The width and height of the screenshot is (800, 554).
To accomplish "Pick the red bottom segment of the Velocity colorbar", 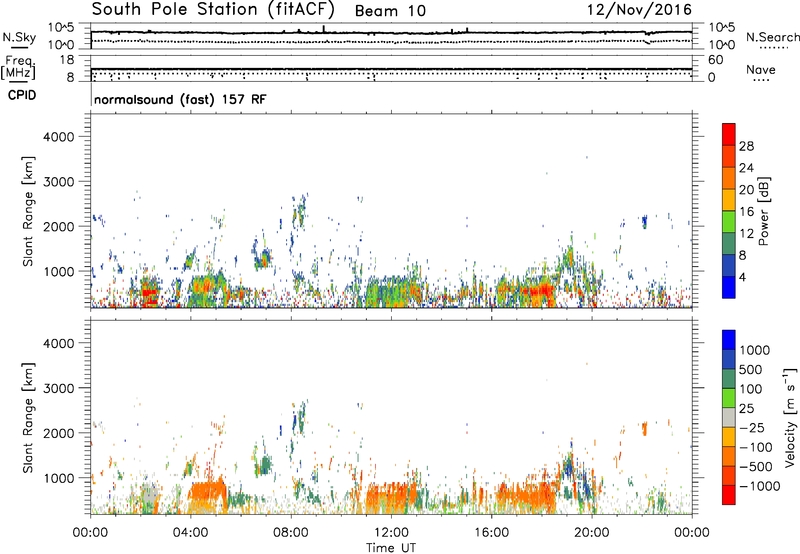I will coord(729,495).
